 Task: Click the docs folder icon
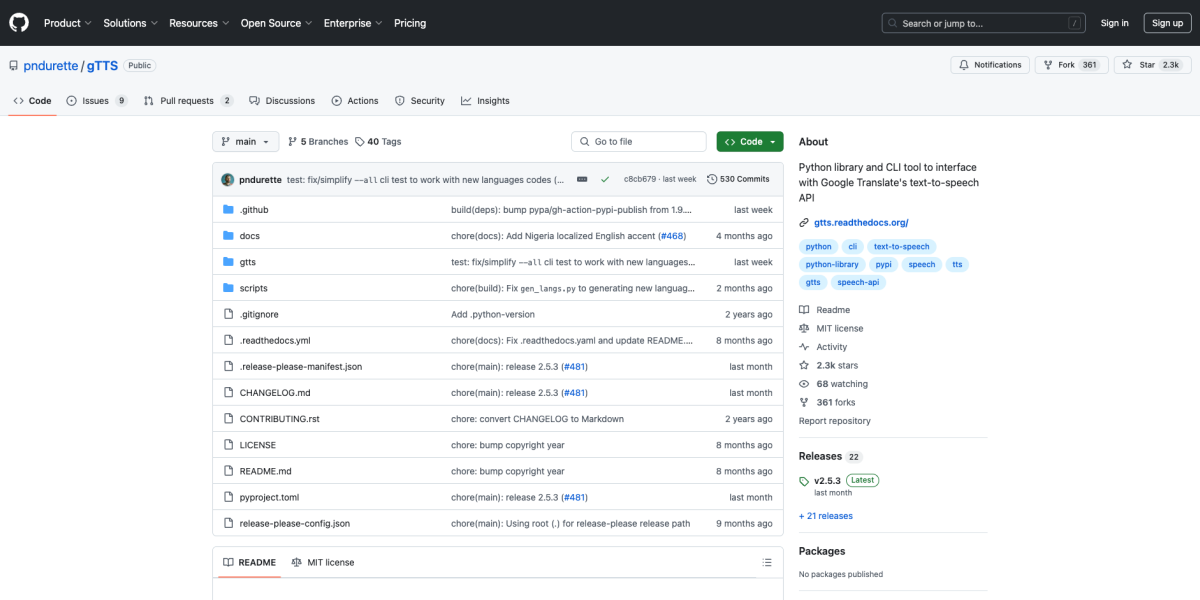[x=228, y=236]
